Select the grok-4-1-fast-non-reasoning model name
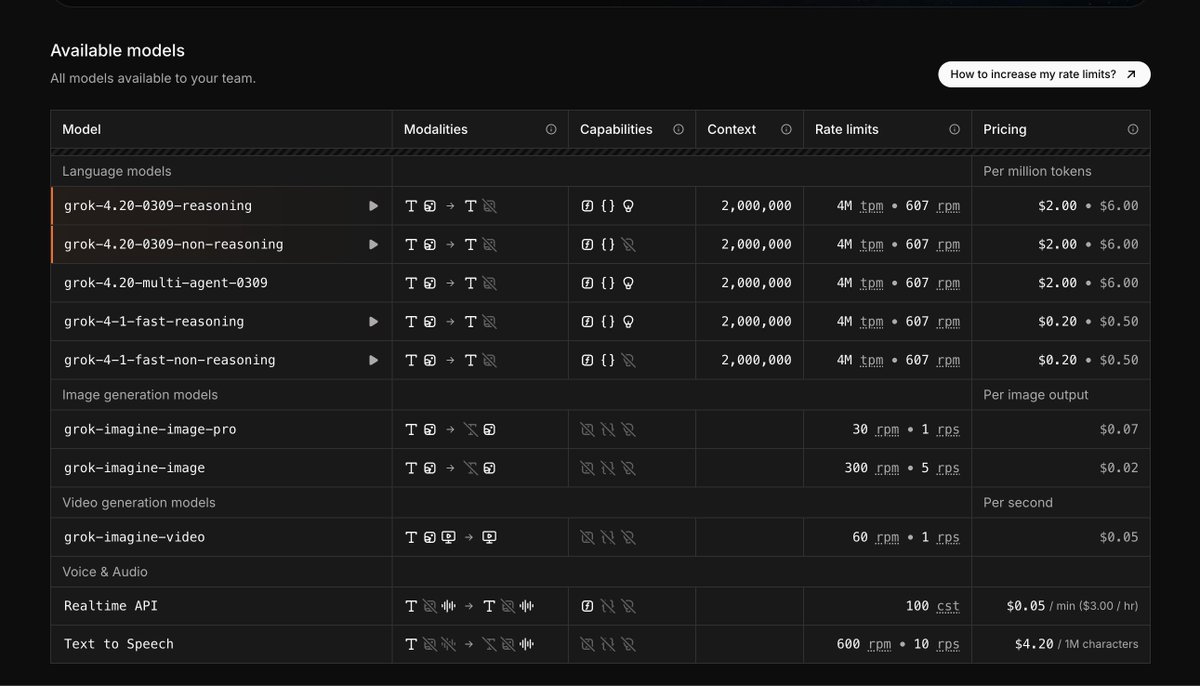The image size is (1200, 686). 170,360
